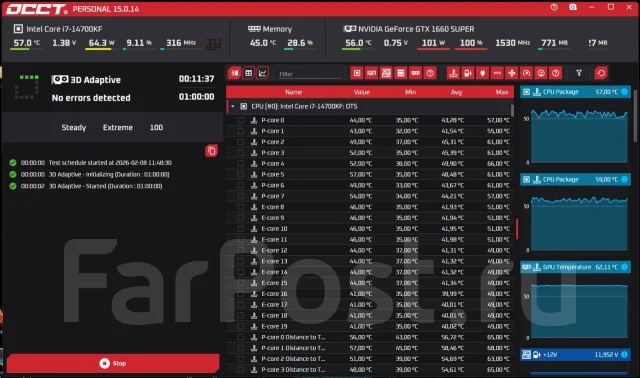Select the P-core 2 row

tap(370, 142)
